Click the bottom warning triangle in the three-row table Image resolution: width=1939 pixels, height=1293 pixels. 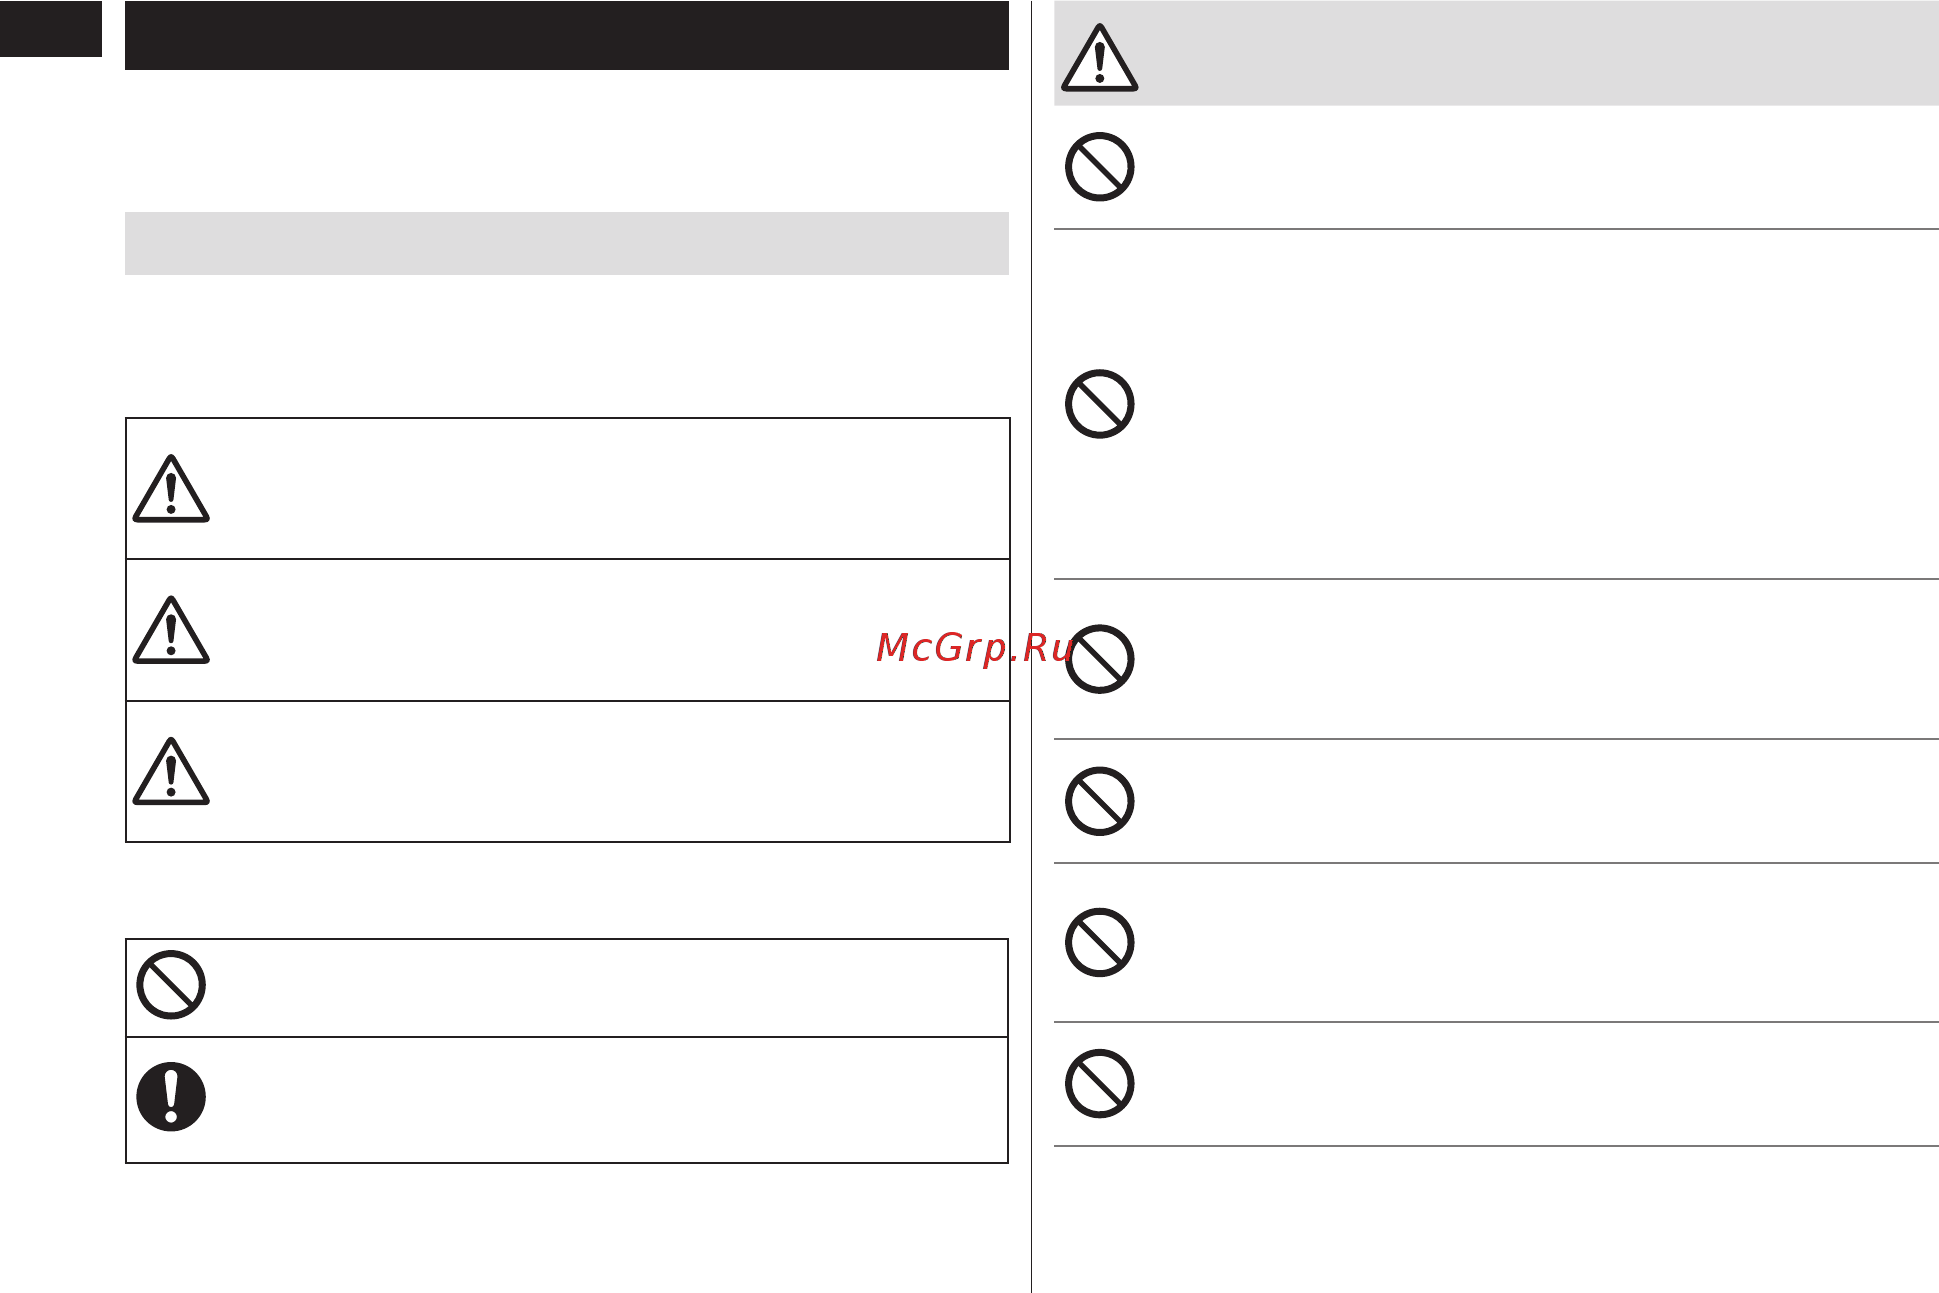point(171,771)
